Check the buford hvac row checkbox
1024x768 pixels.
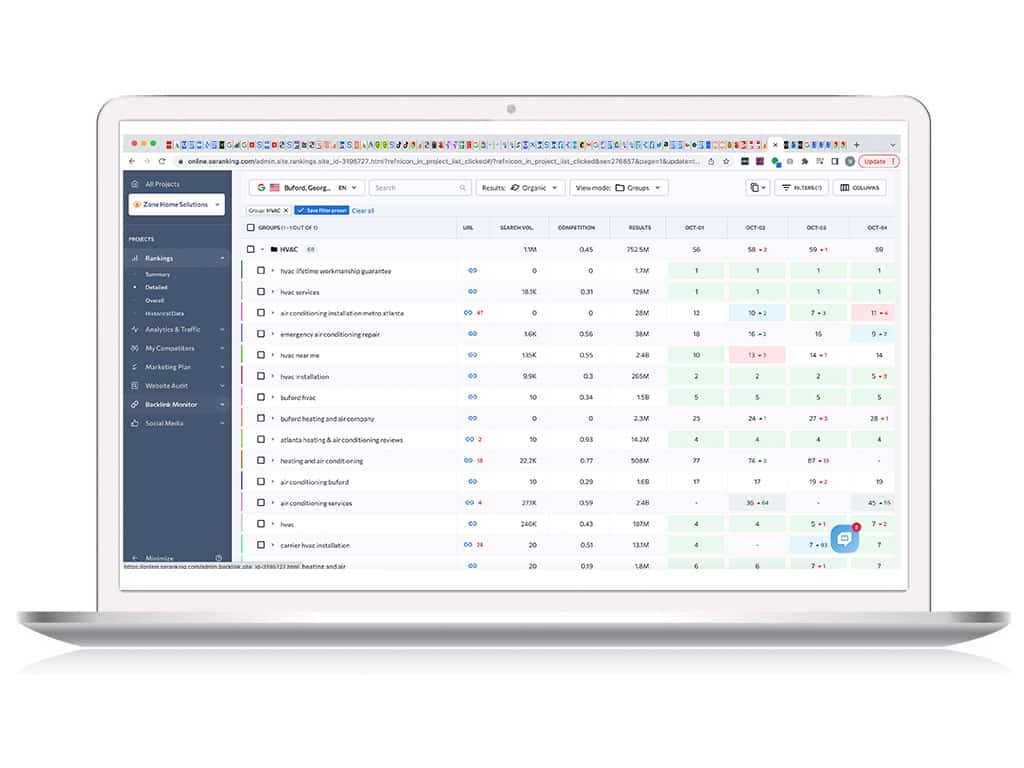[x=261, y=397]
